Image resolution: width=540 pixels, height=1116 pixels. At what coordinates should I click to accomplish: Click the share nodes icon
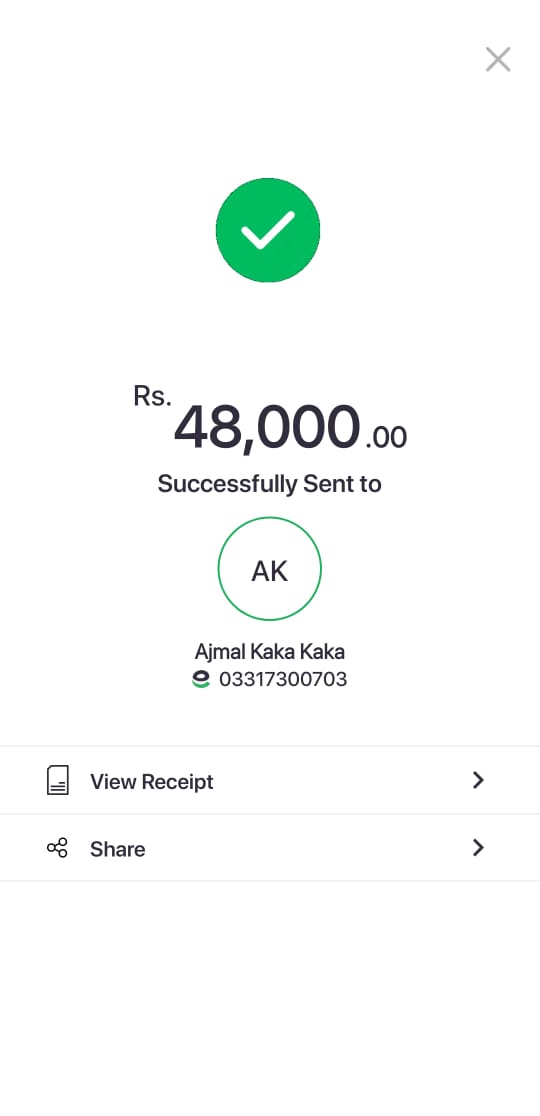[58, 848]
